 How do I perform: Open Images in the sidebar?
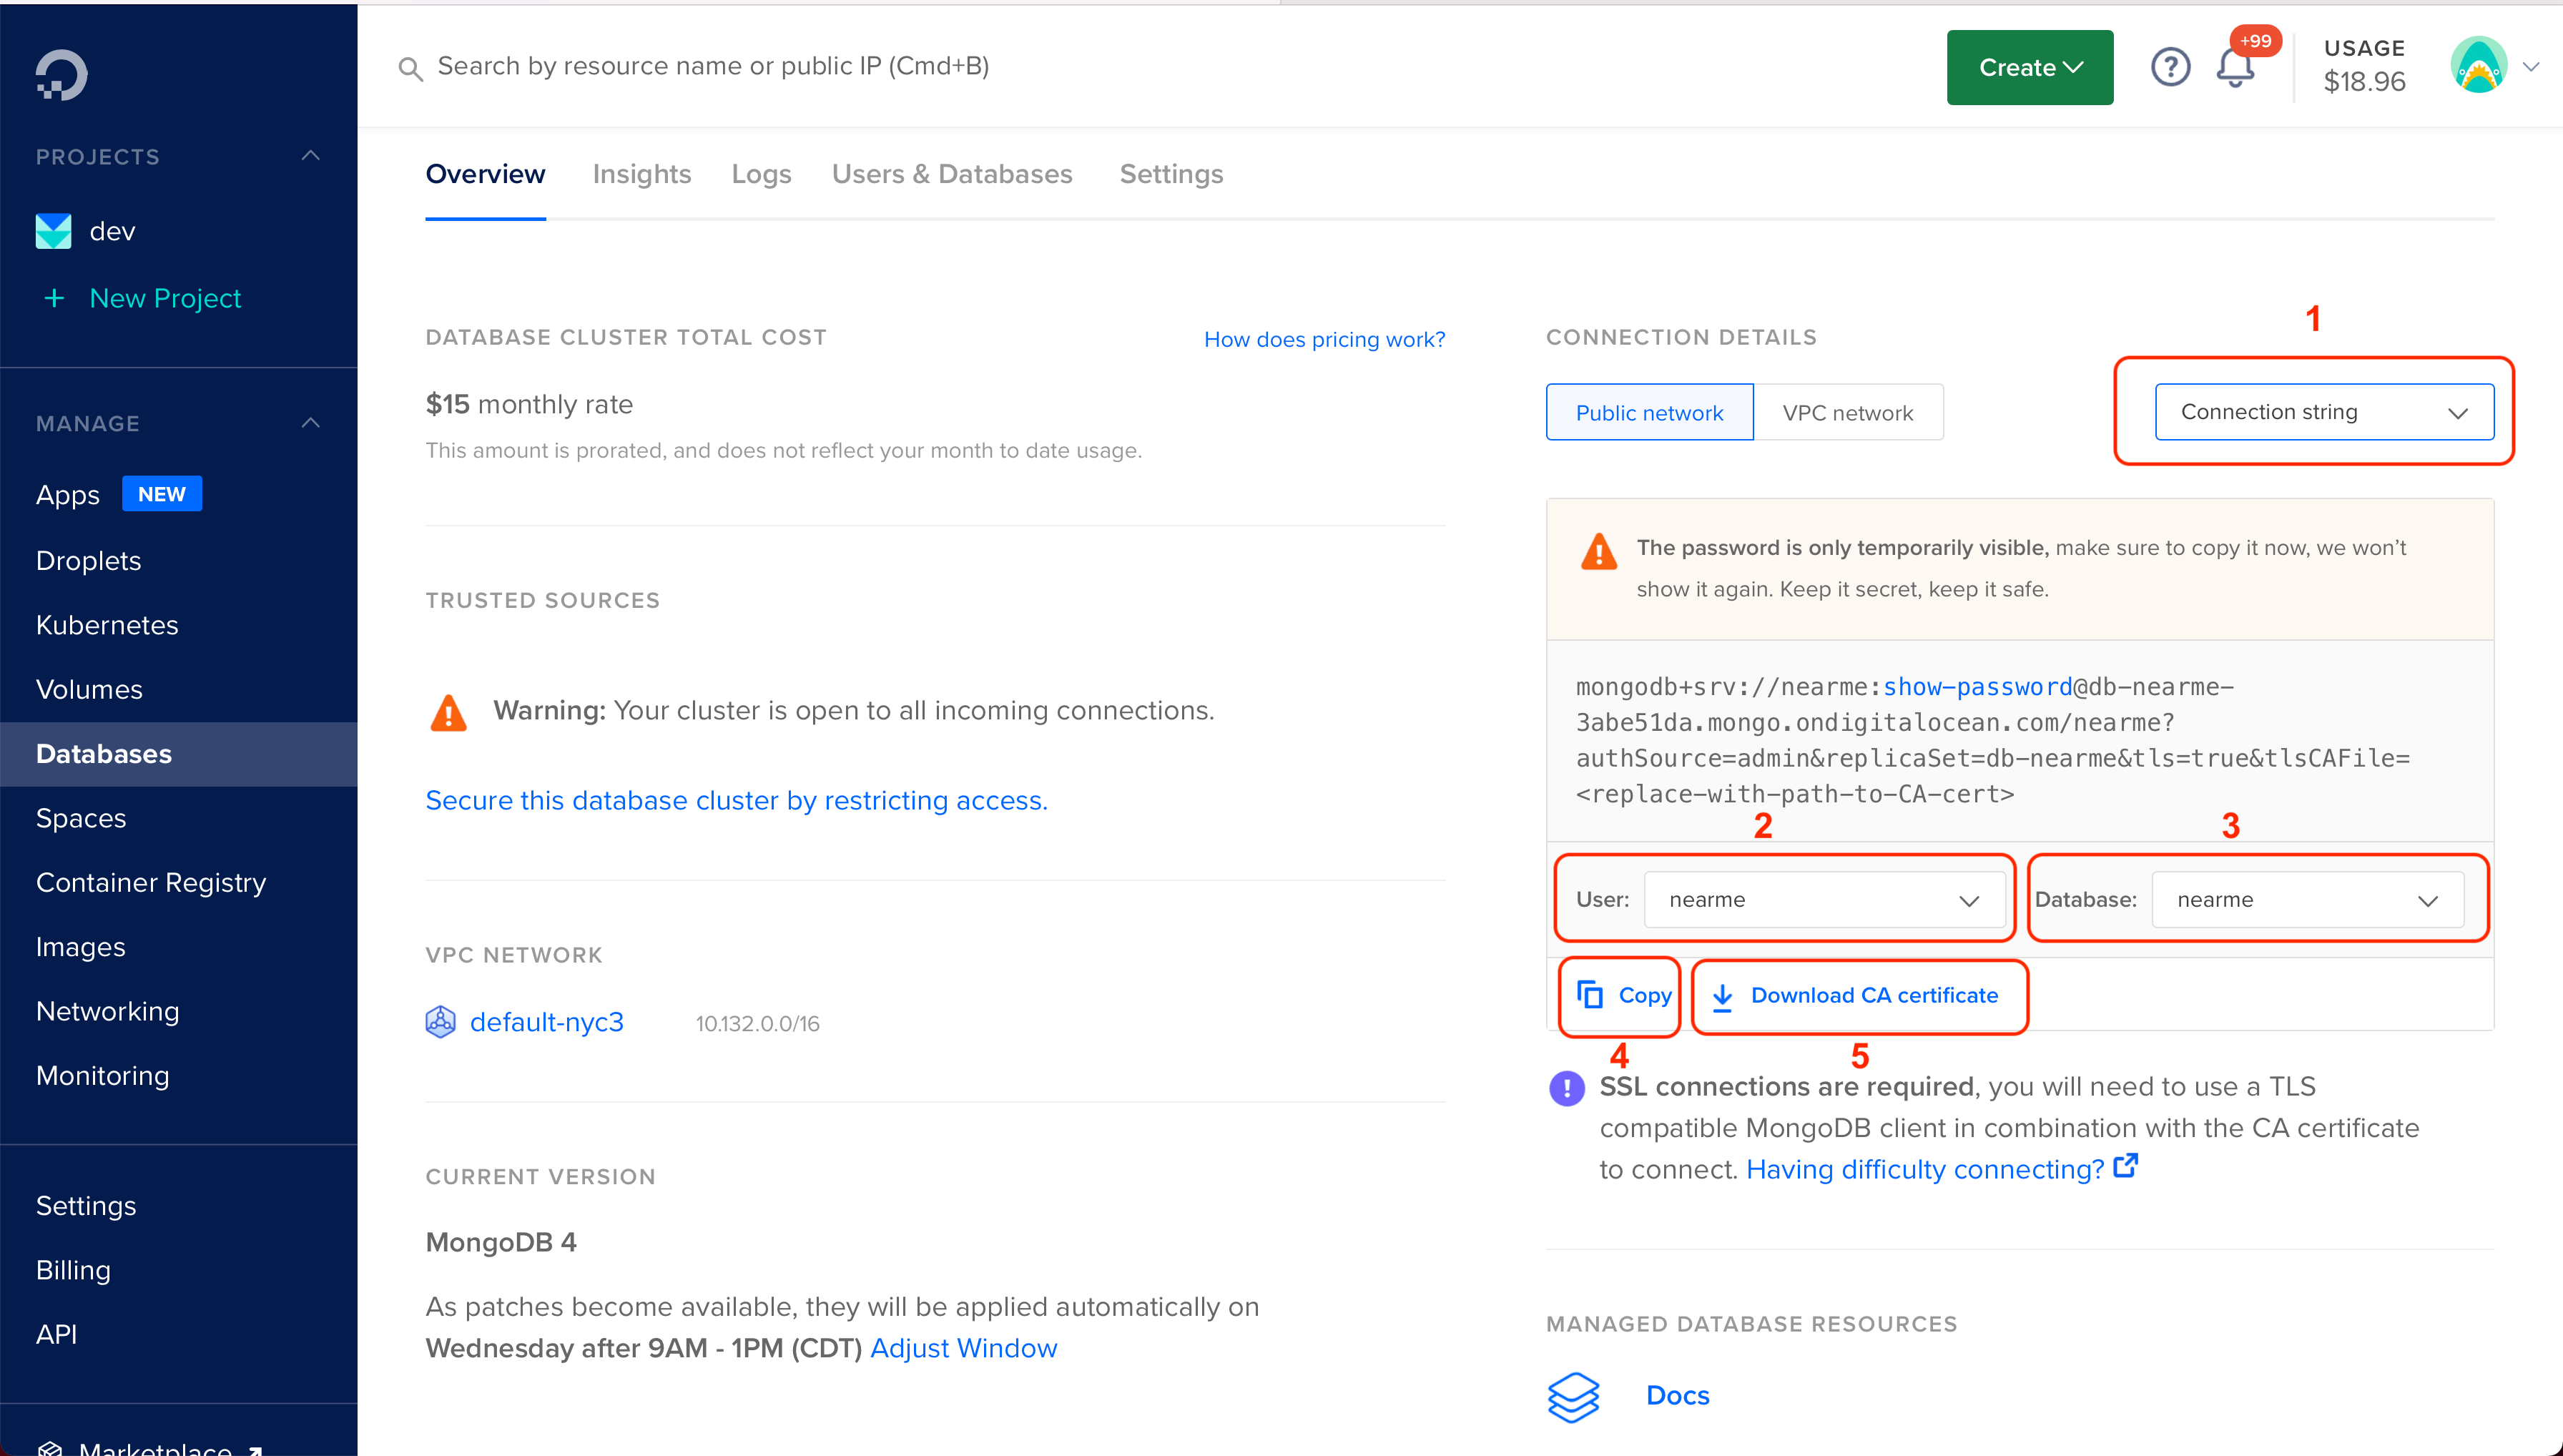(x=80, y=947)
